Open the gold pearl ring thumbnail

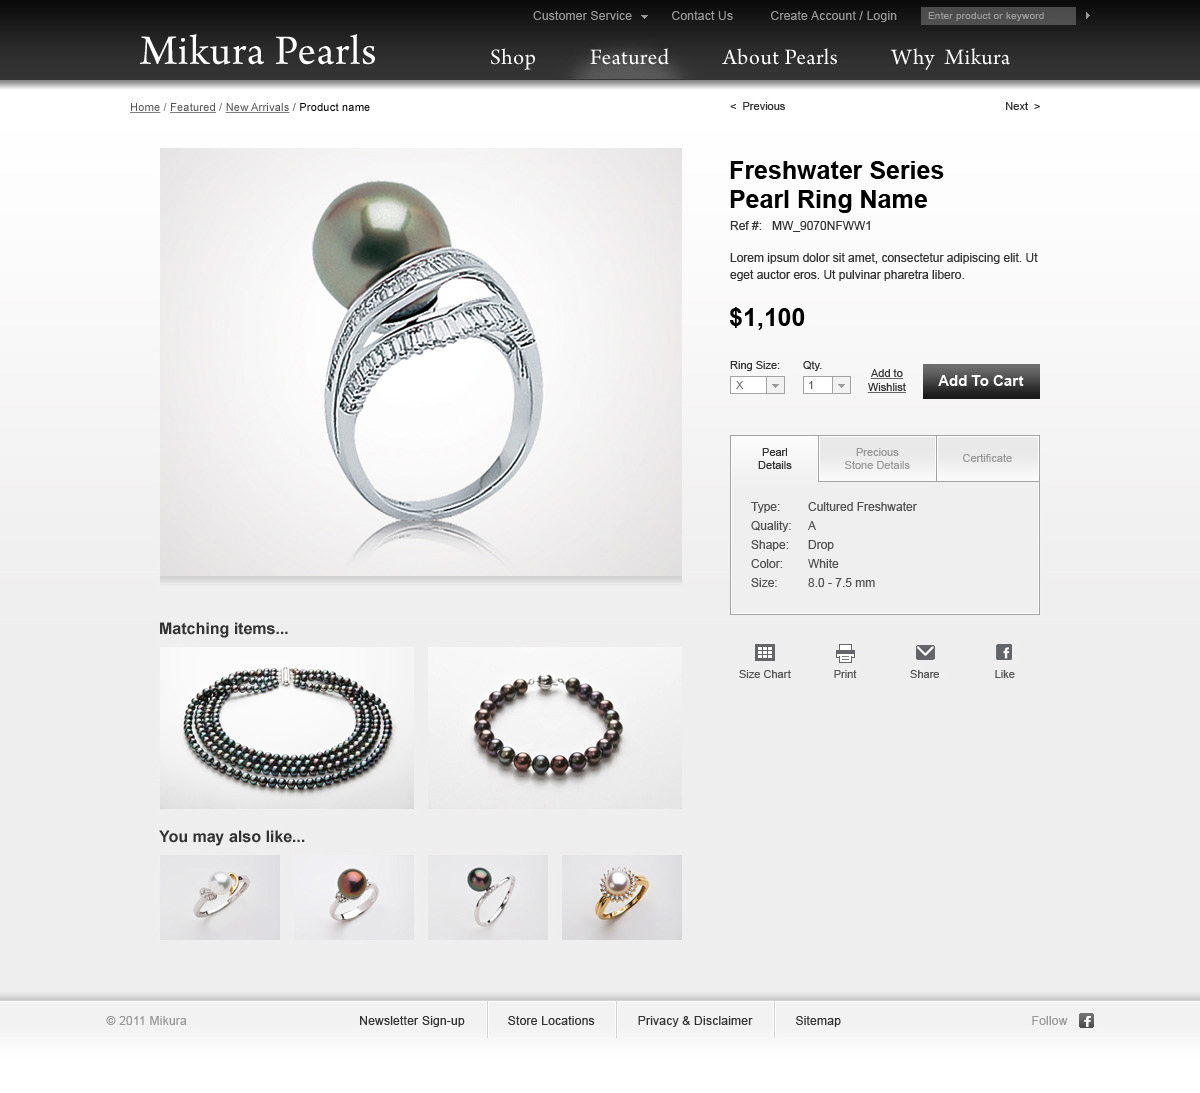click(622, 897)
